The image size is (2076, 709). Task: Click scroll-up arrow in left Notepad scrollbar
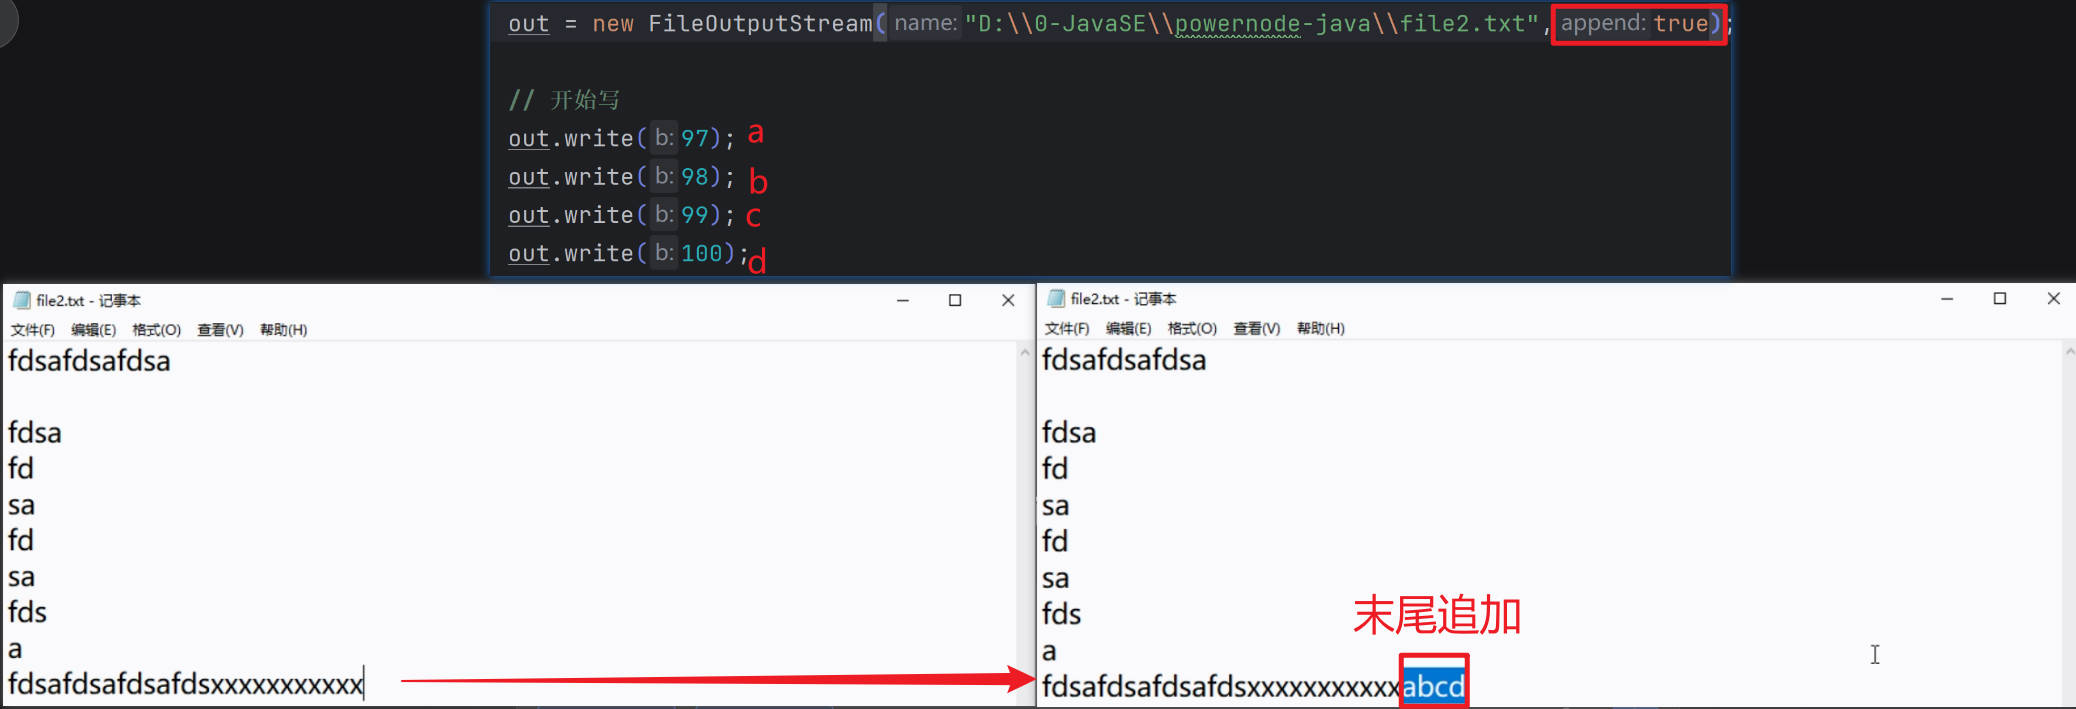coord(1024,353)
